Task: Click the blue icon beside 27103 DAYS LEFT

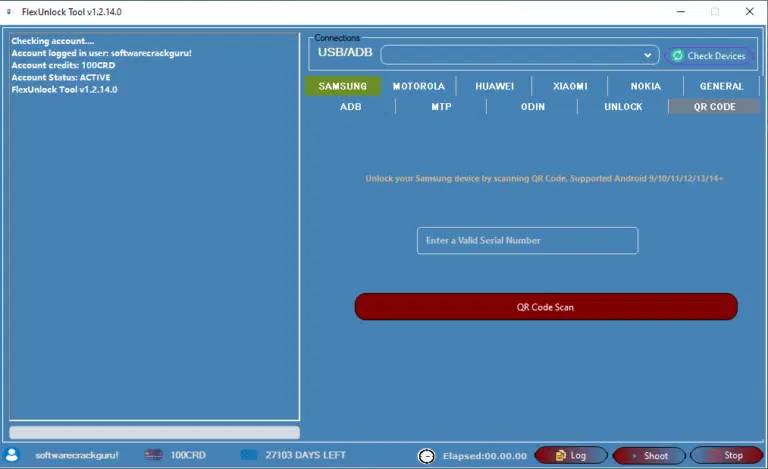Action: click(249, 455)
